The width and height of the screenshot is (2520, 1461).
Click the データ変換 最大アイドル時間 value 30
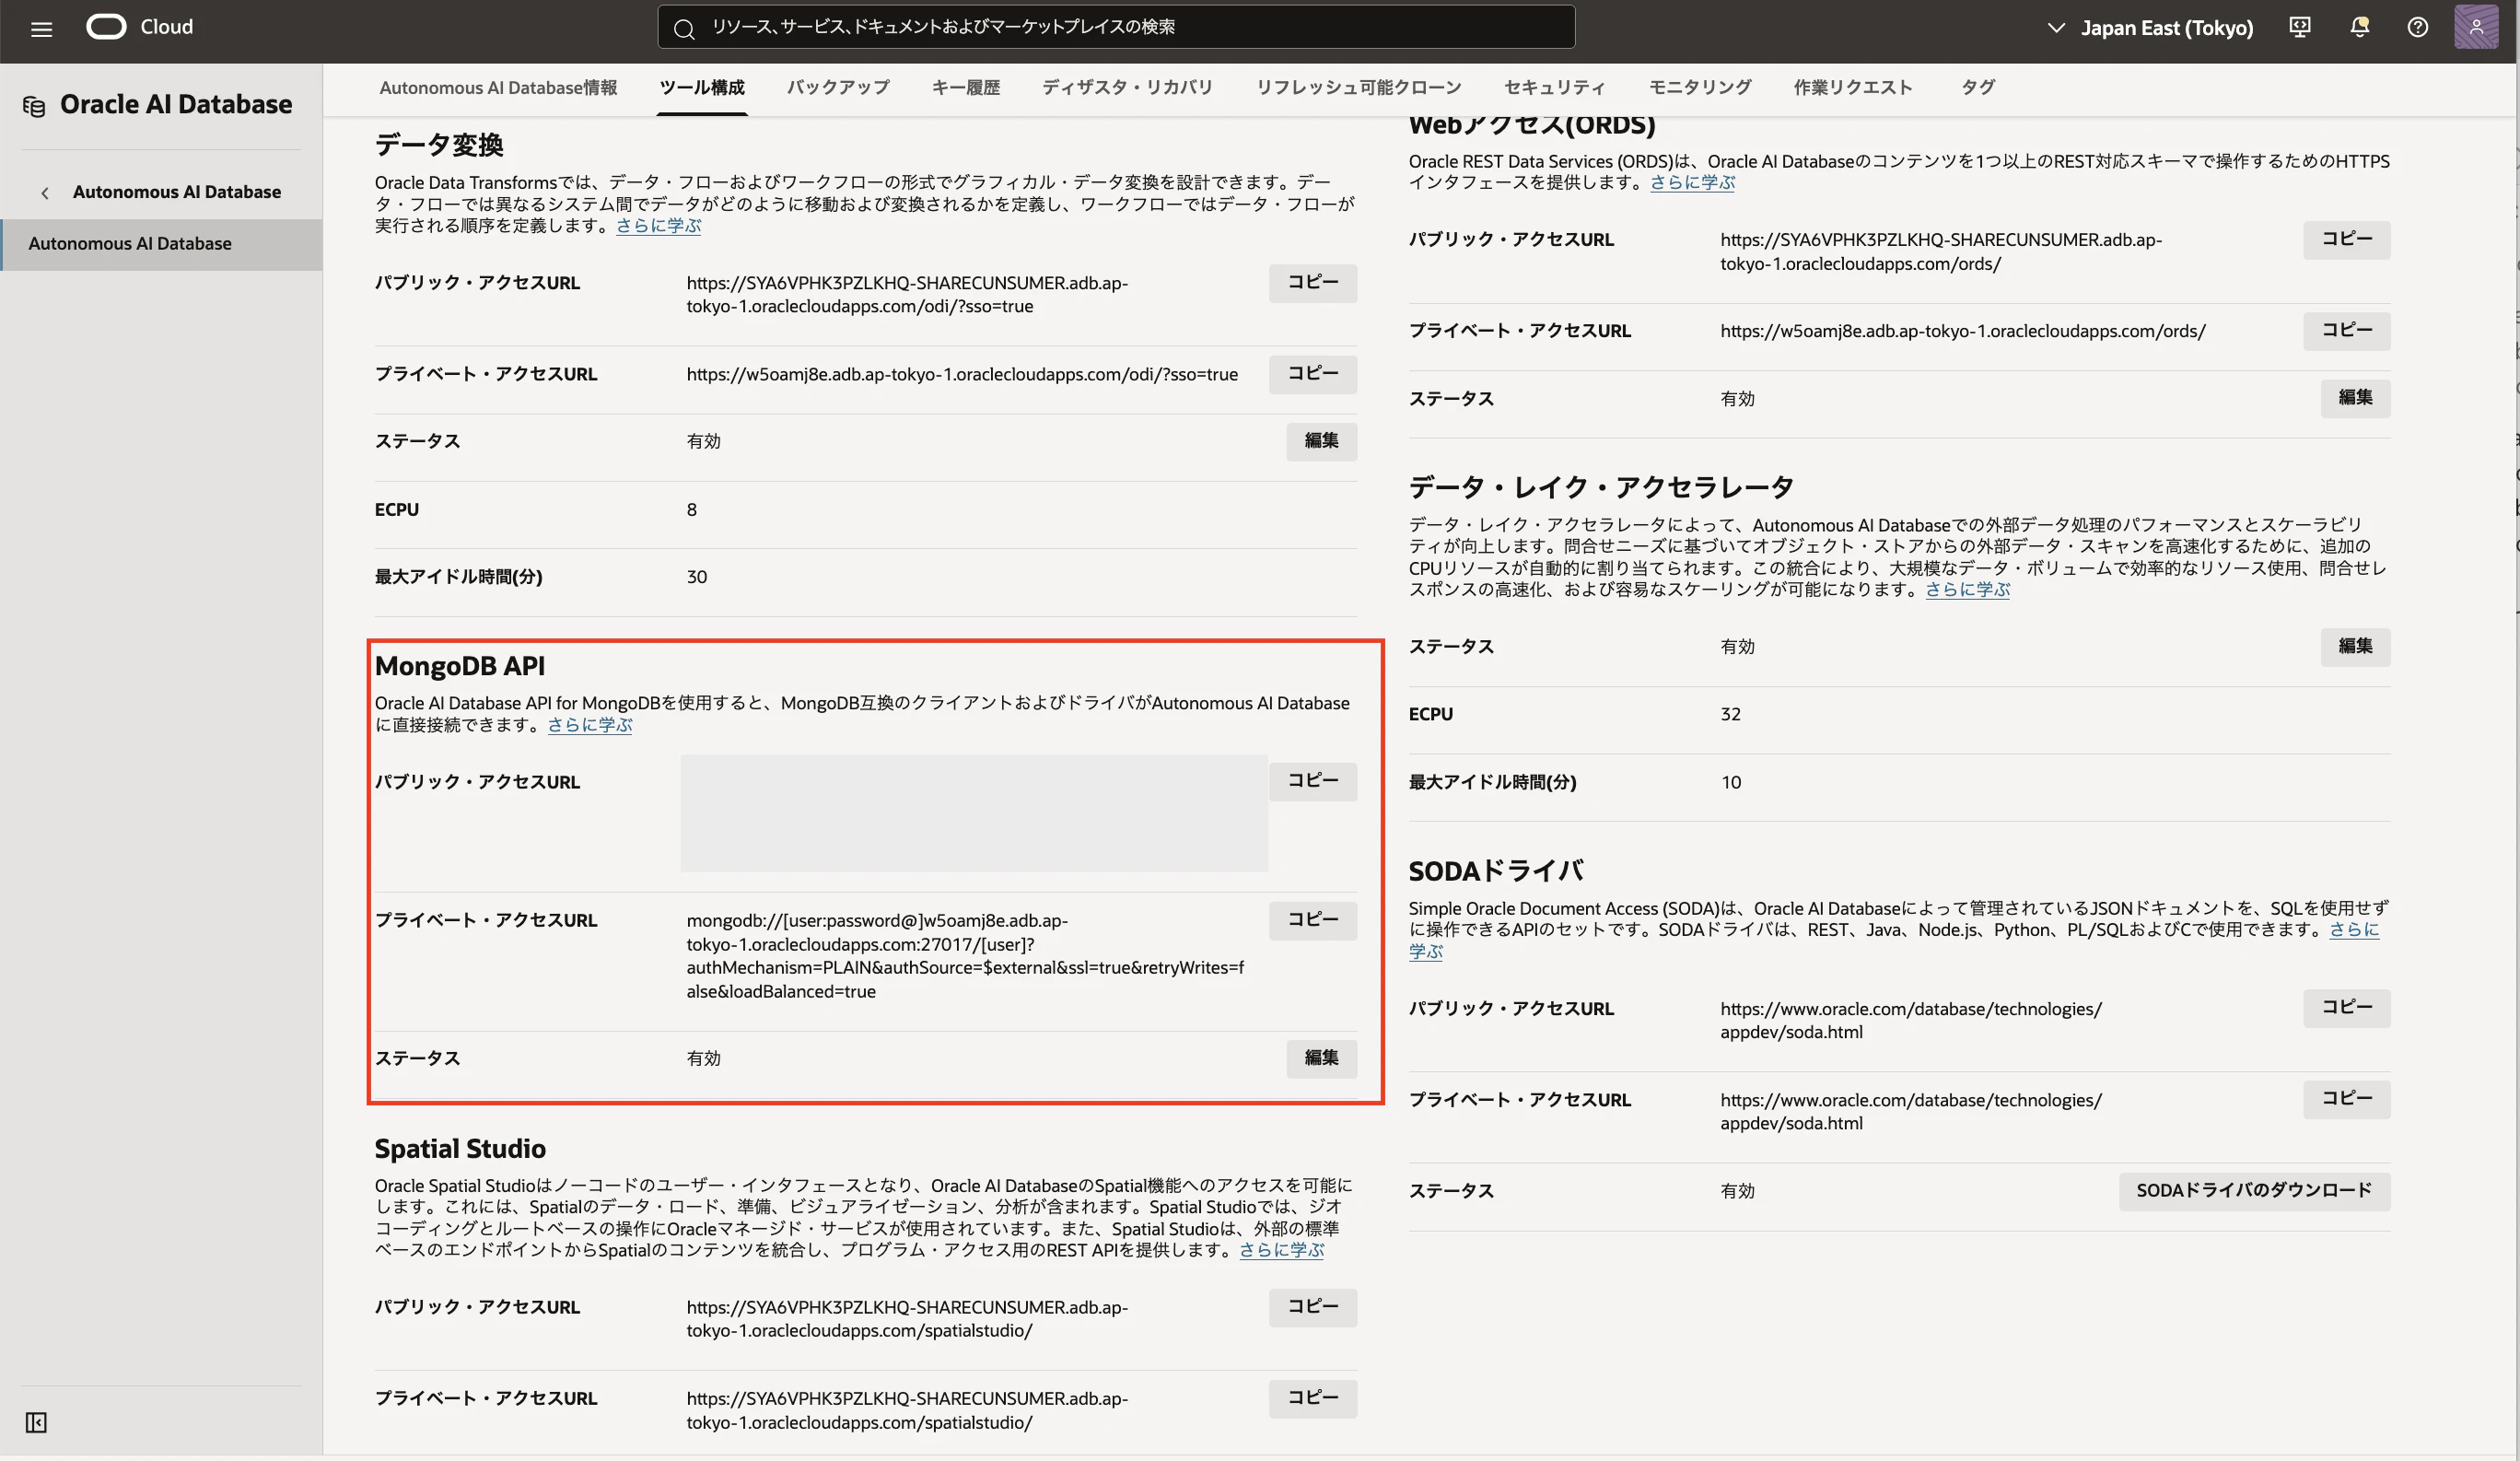[697, 577]
